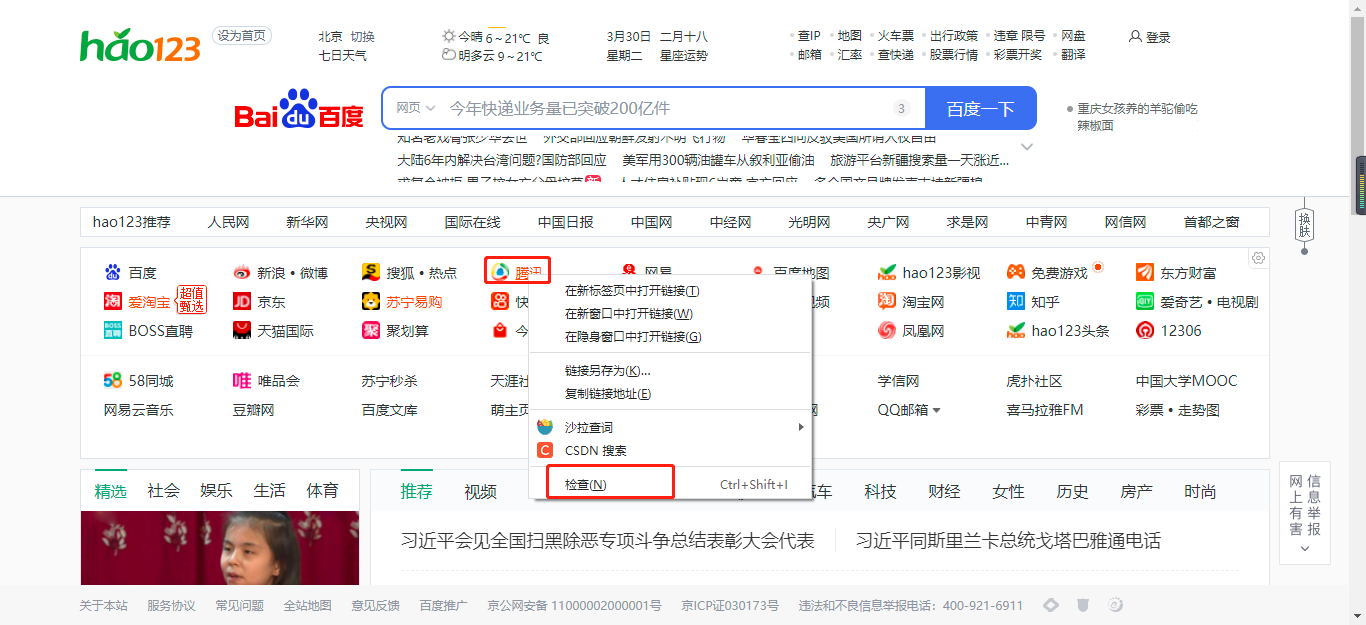Open the 新浪 Weibo icon

(x=241, y=272)
